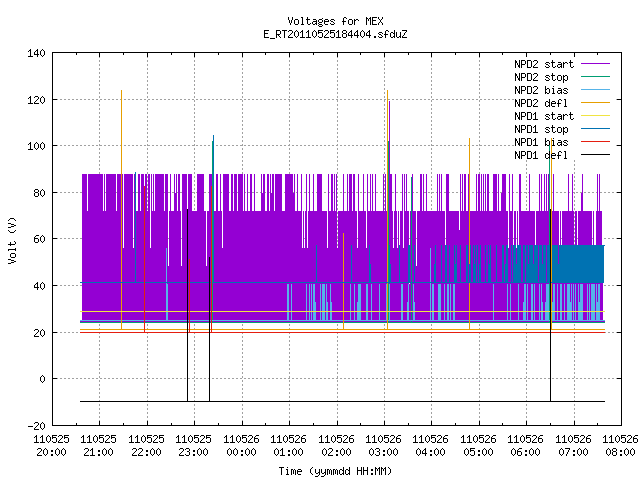Click the x-axis tick 110526 04:00
Screen dimensions: 640x480
coord(431,446)
